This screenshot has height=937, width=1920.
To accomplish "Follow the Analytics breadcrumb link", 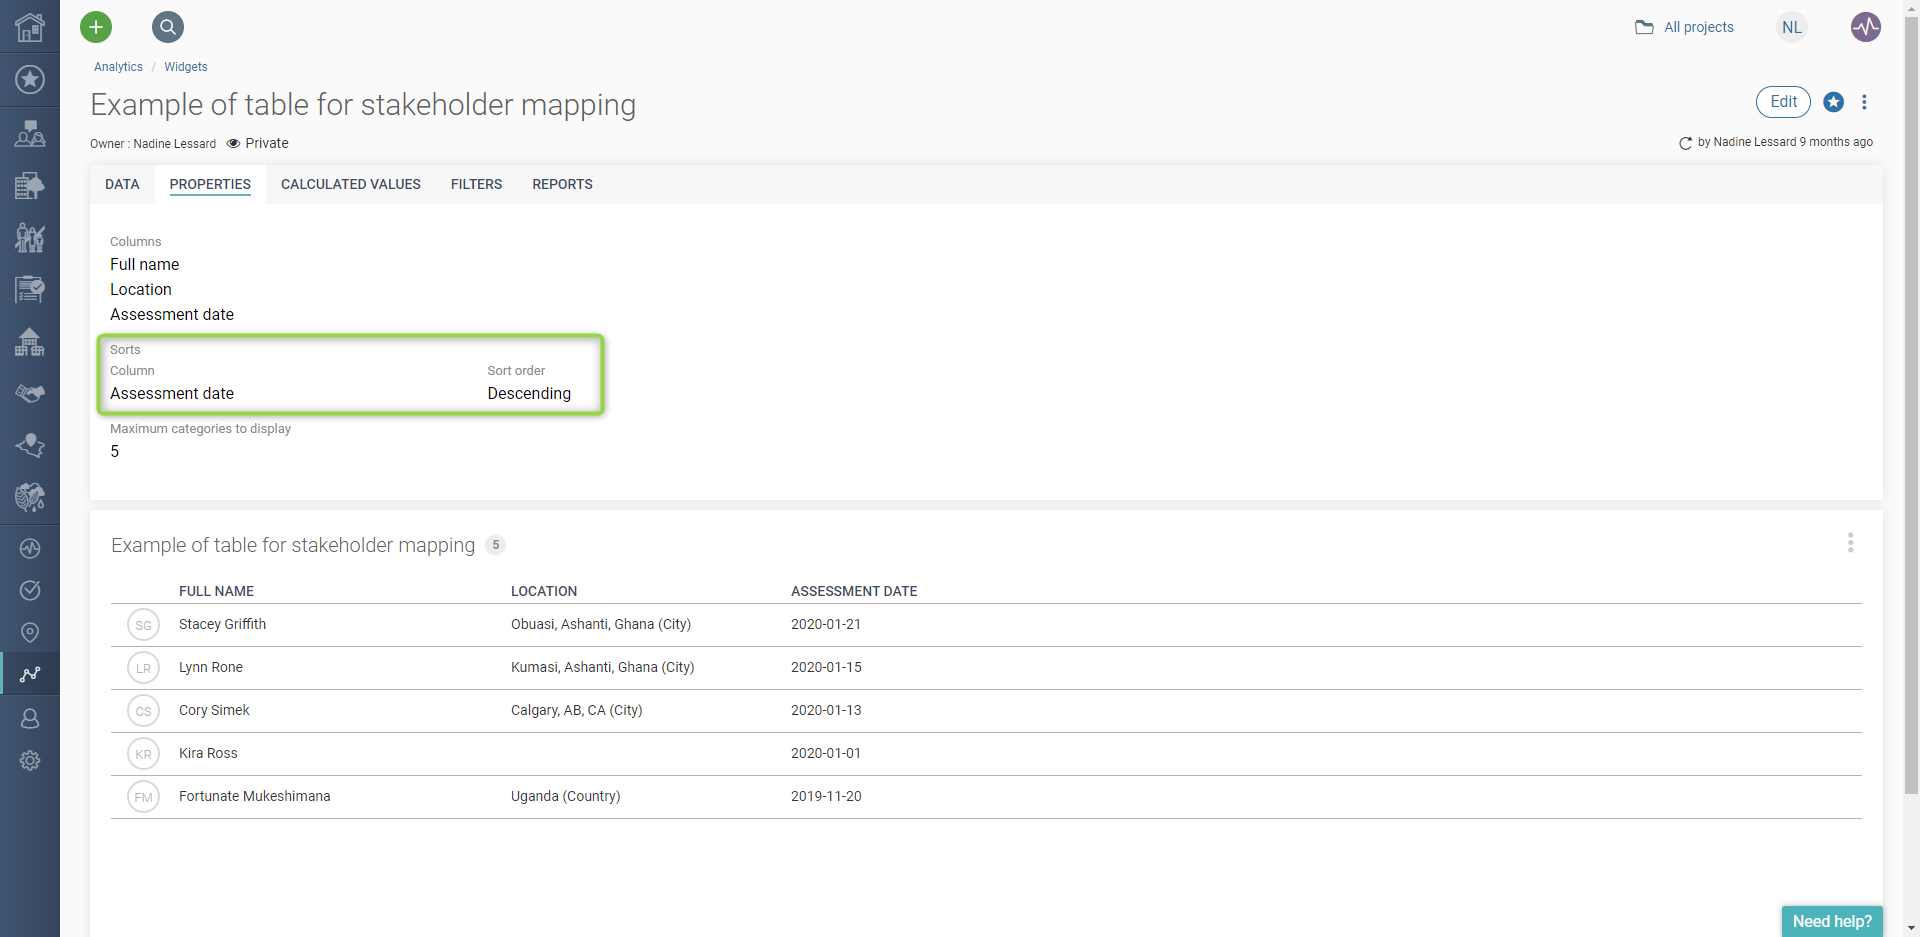I will tap(118, 67).
